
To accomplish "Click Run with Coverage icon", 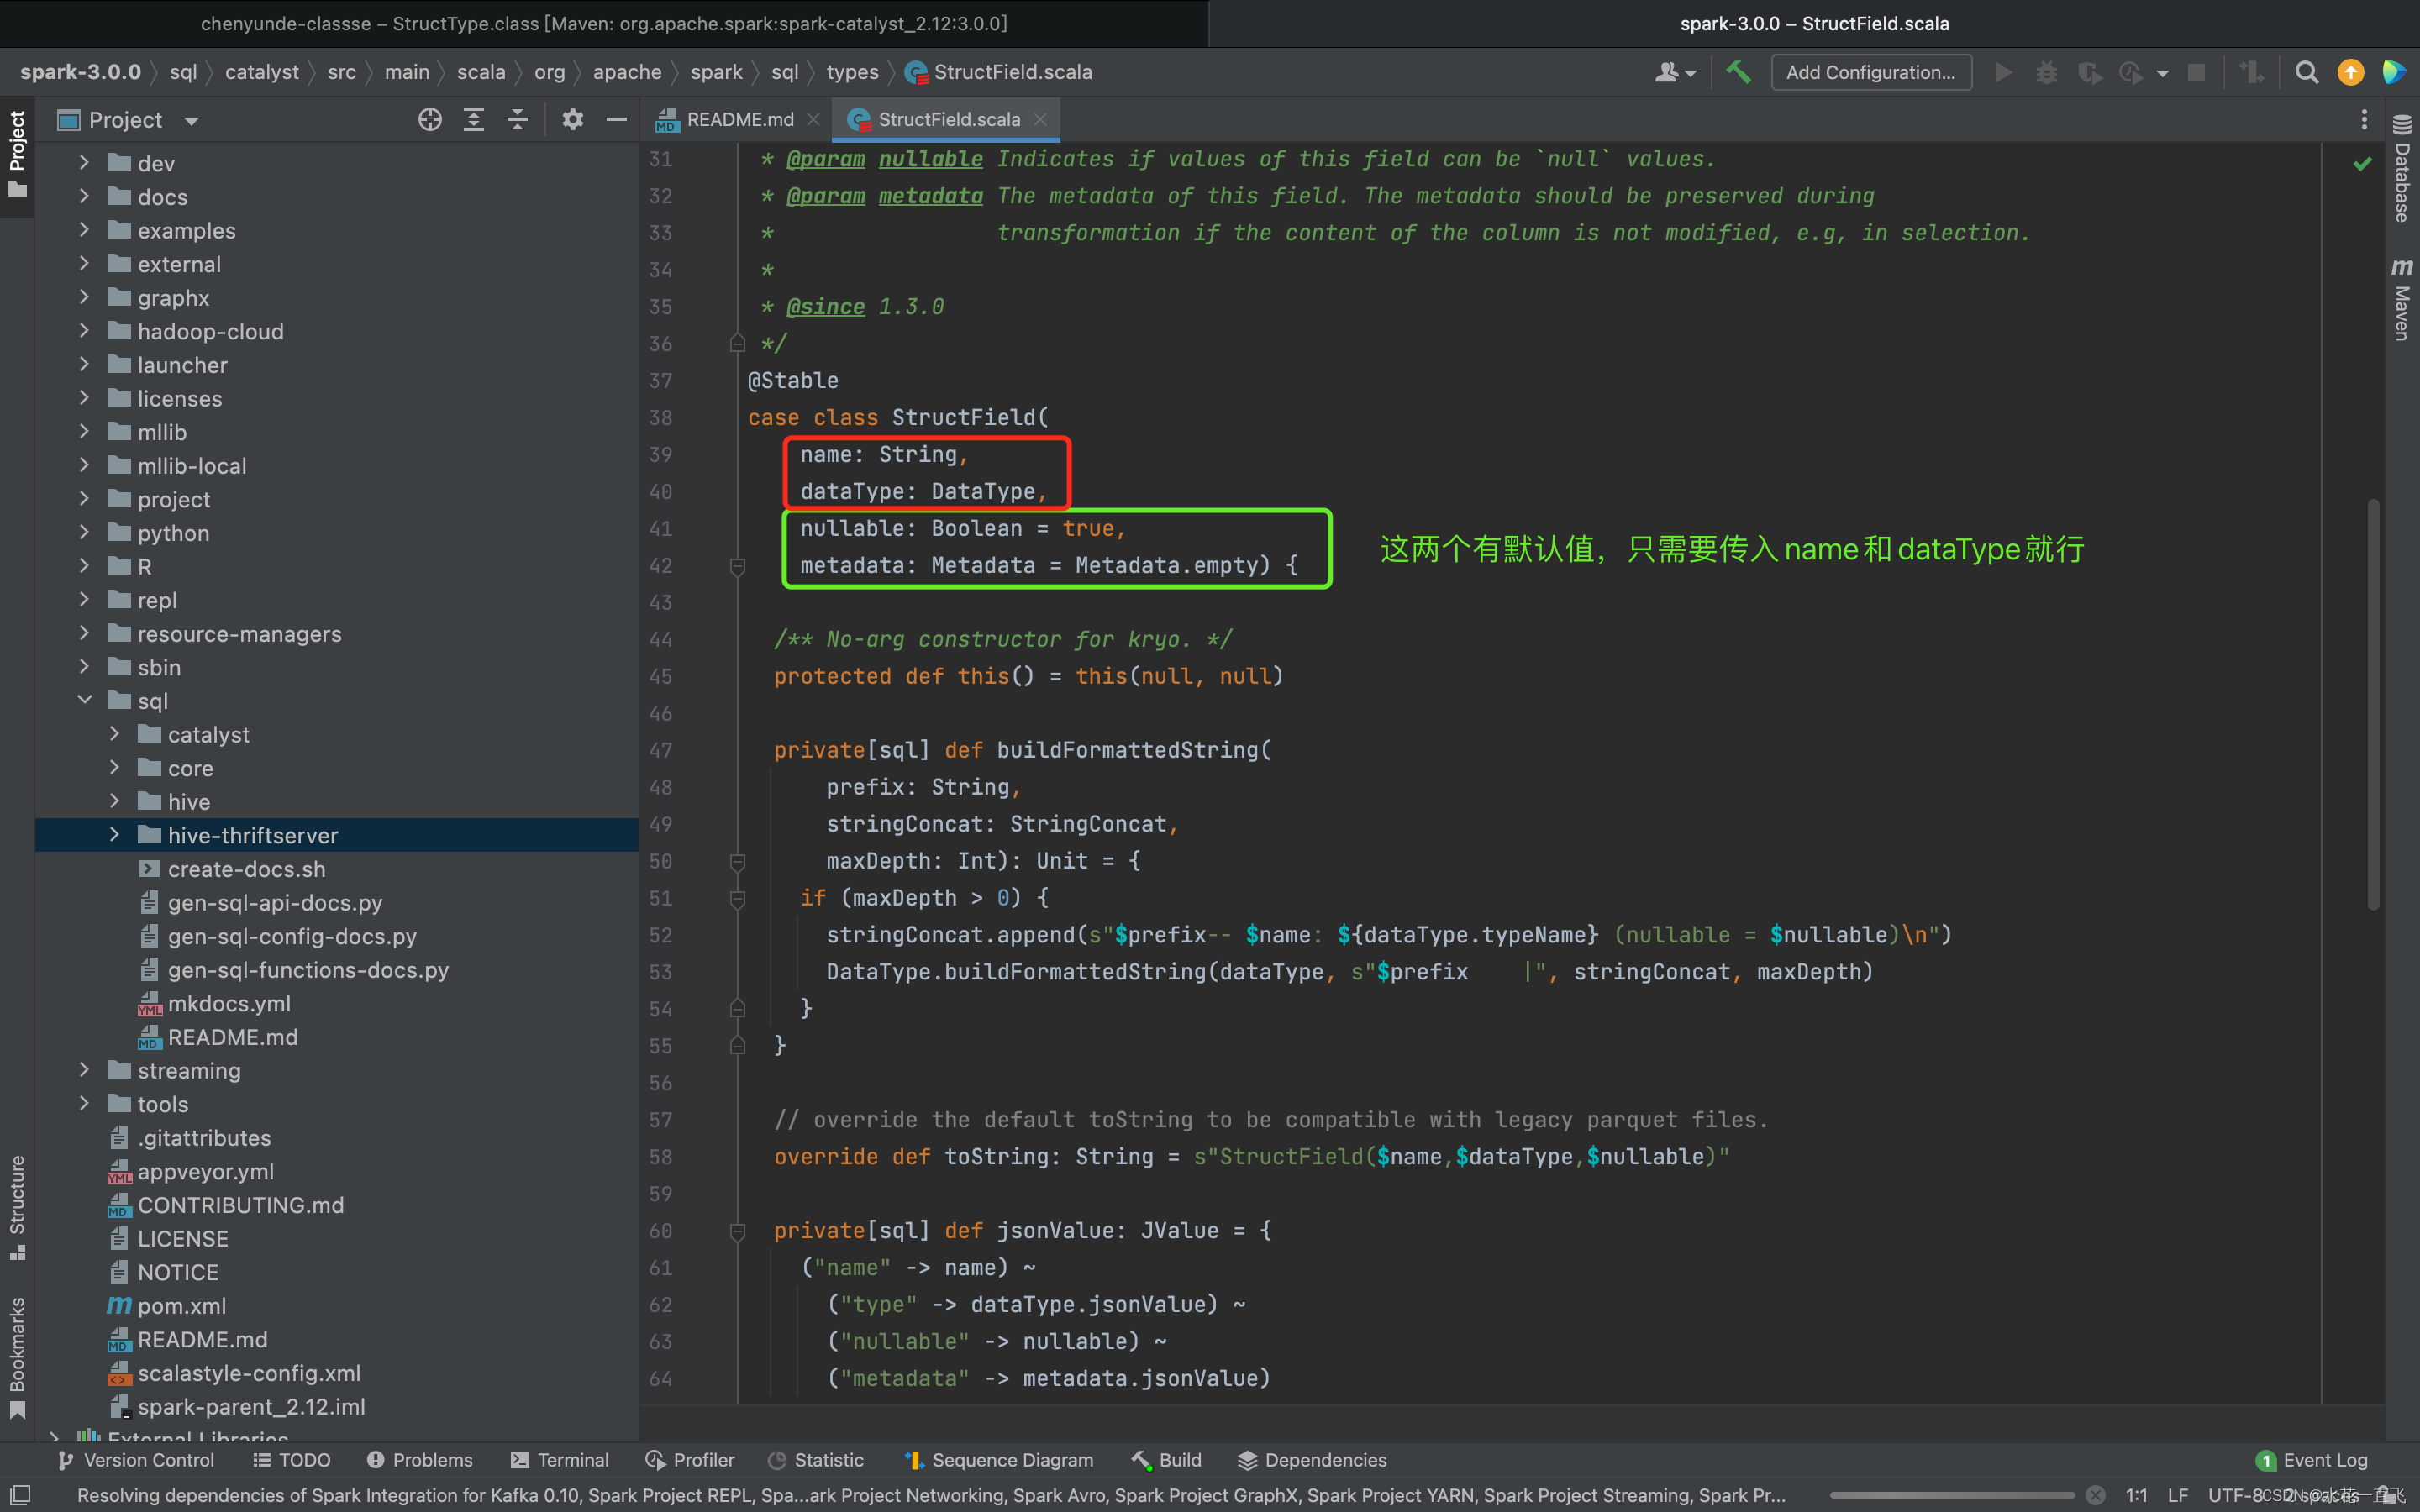I will [2089, 72].
